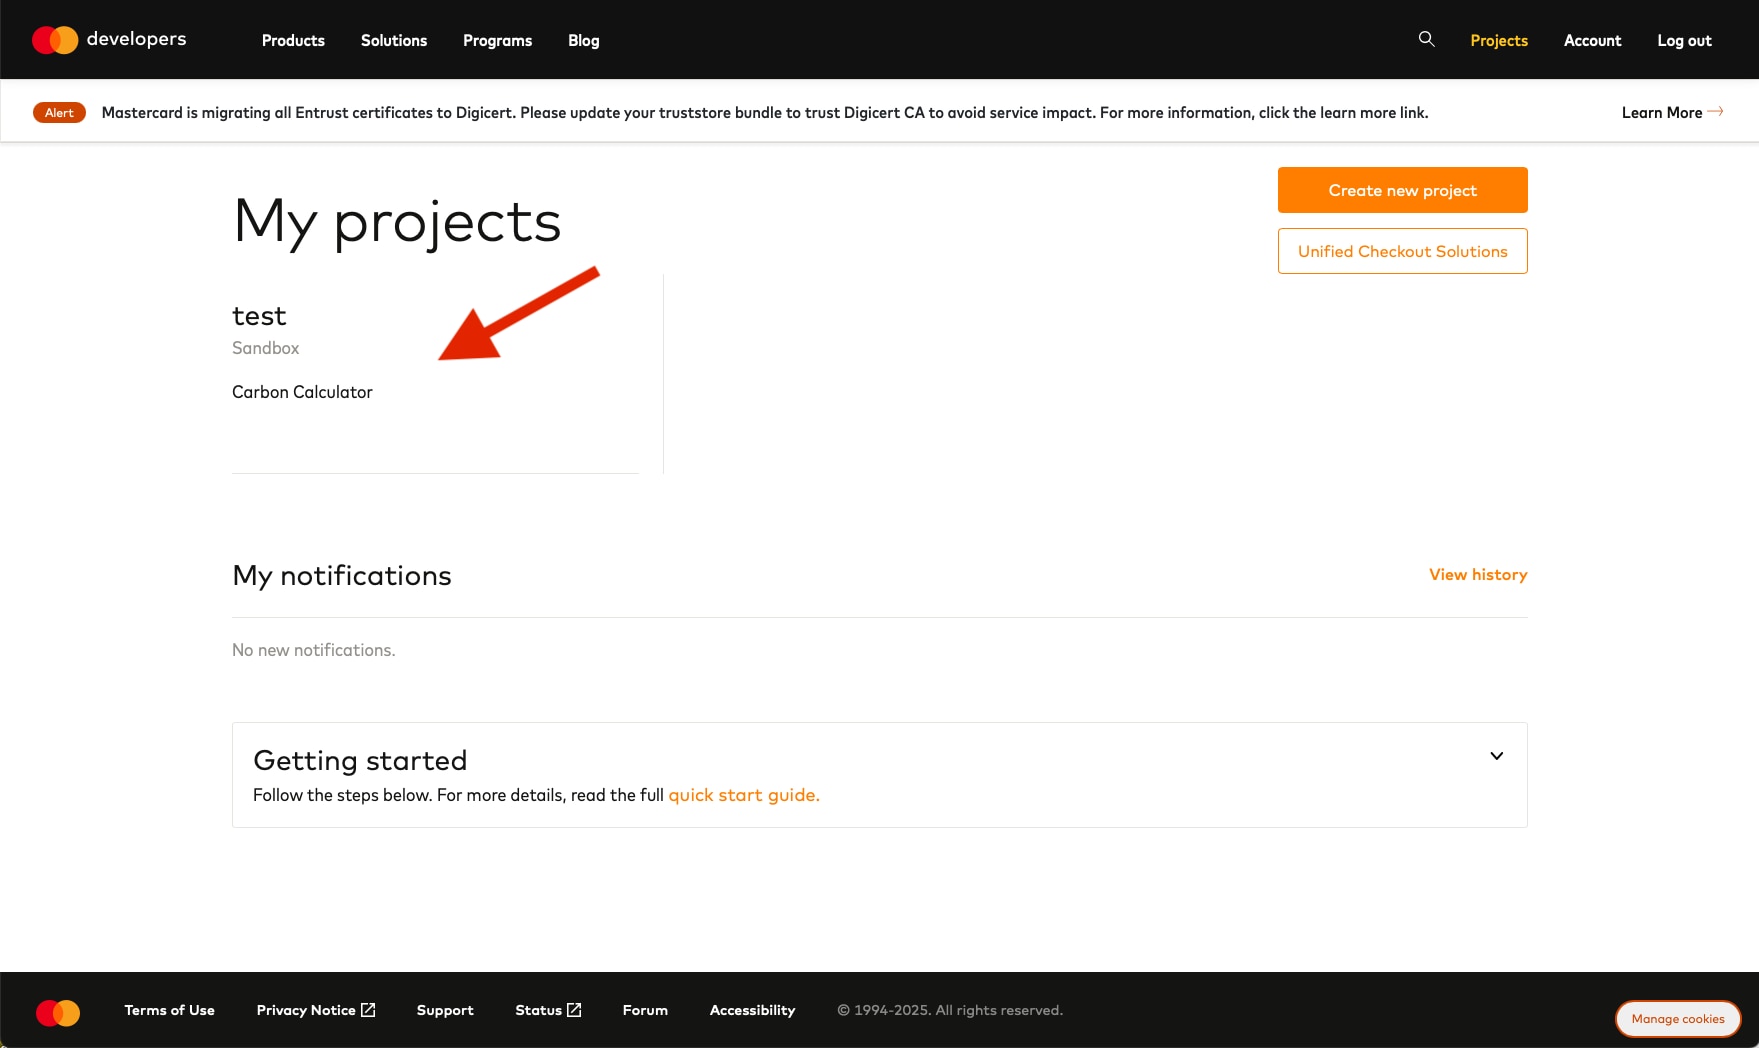Click the Learn More arrow icon
This screenshot has height=1048, width=1759.
1715,112
